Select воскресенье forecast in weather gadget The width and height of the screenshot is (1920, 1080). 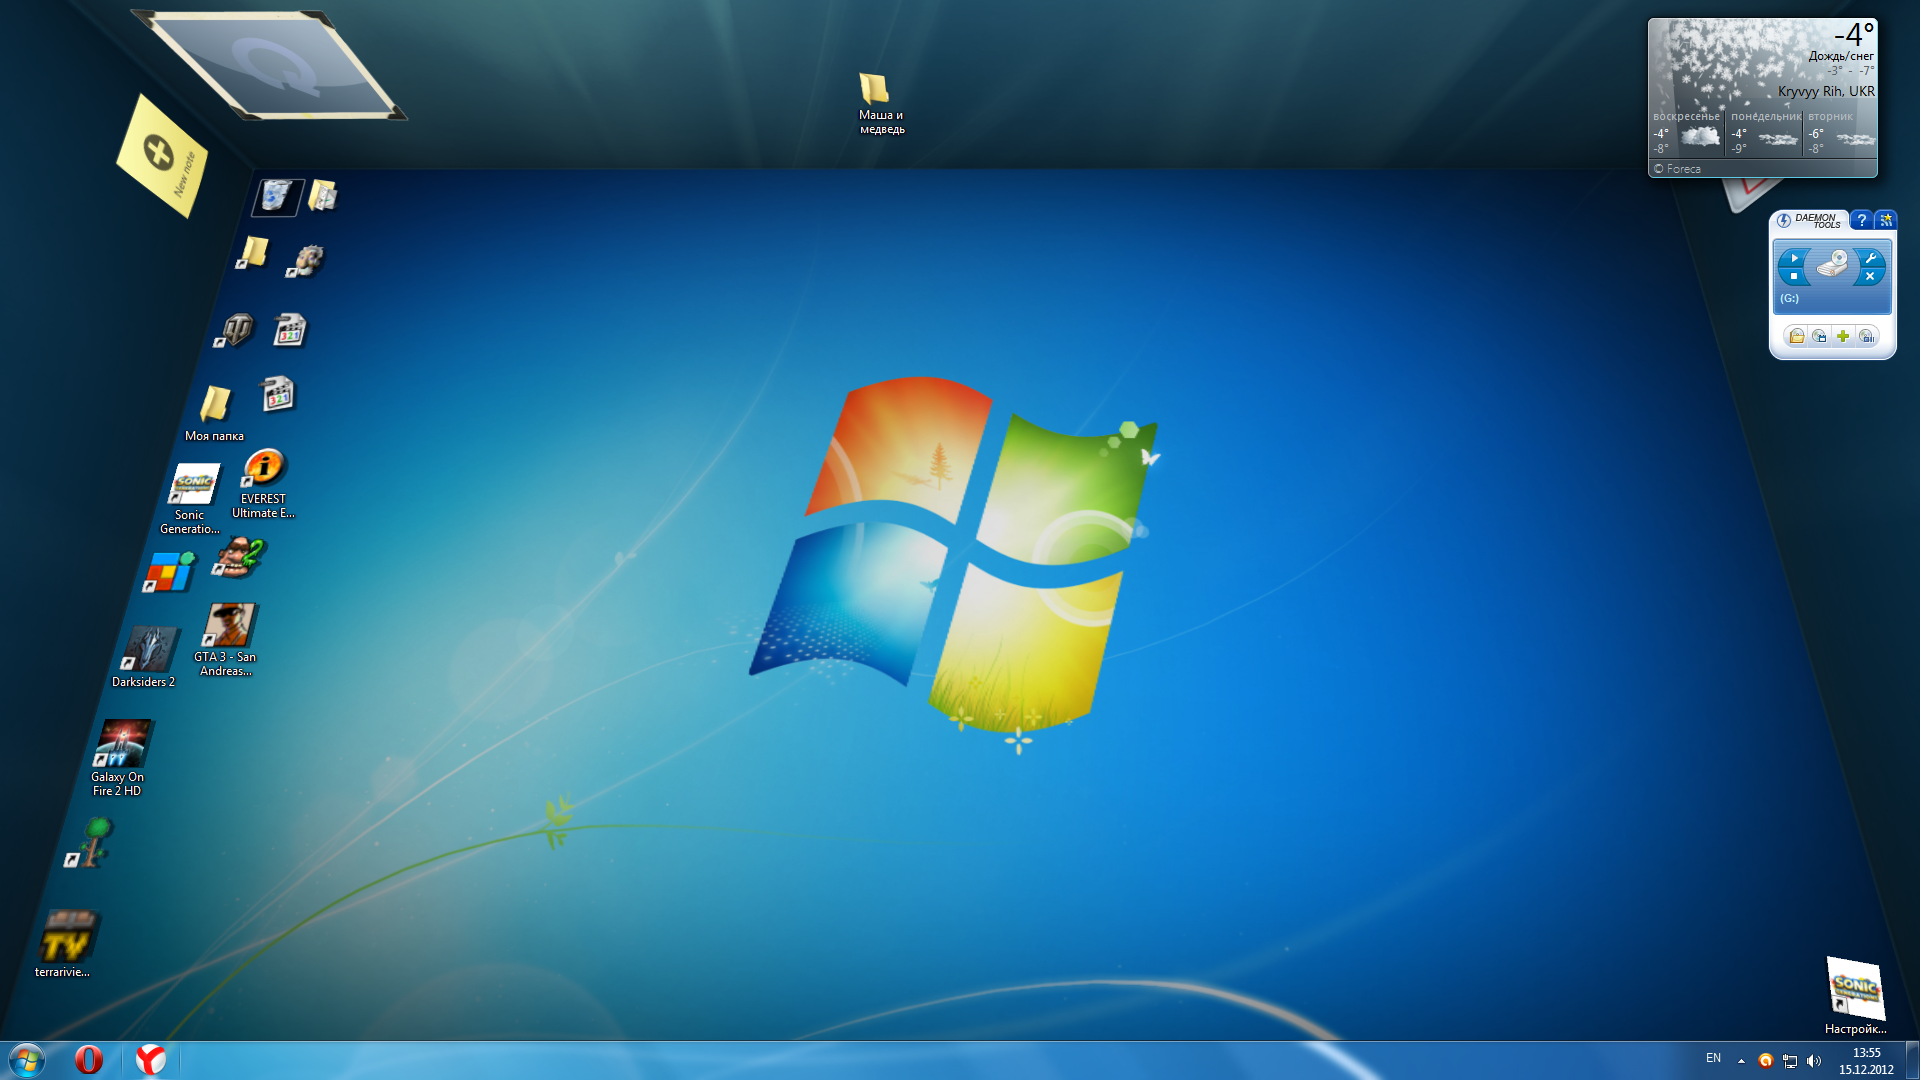(x=1687, y=133)
